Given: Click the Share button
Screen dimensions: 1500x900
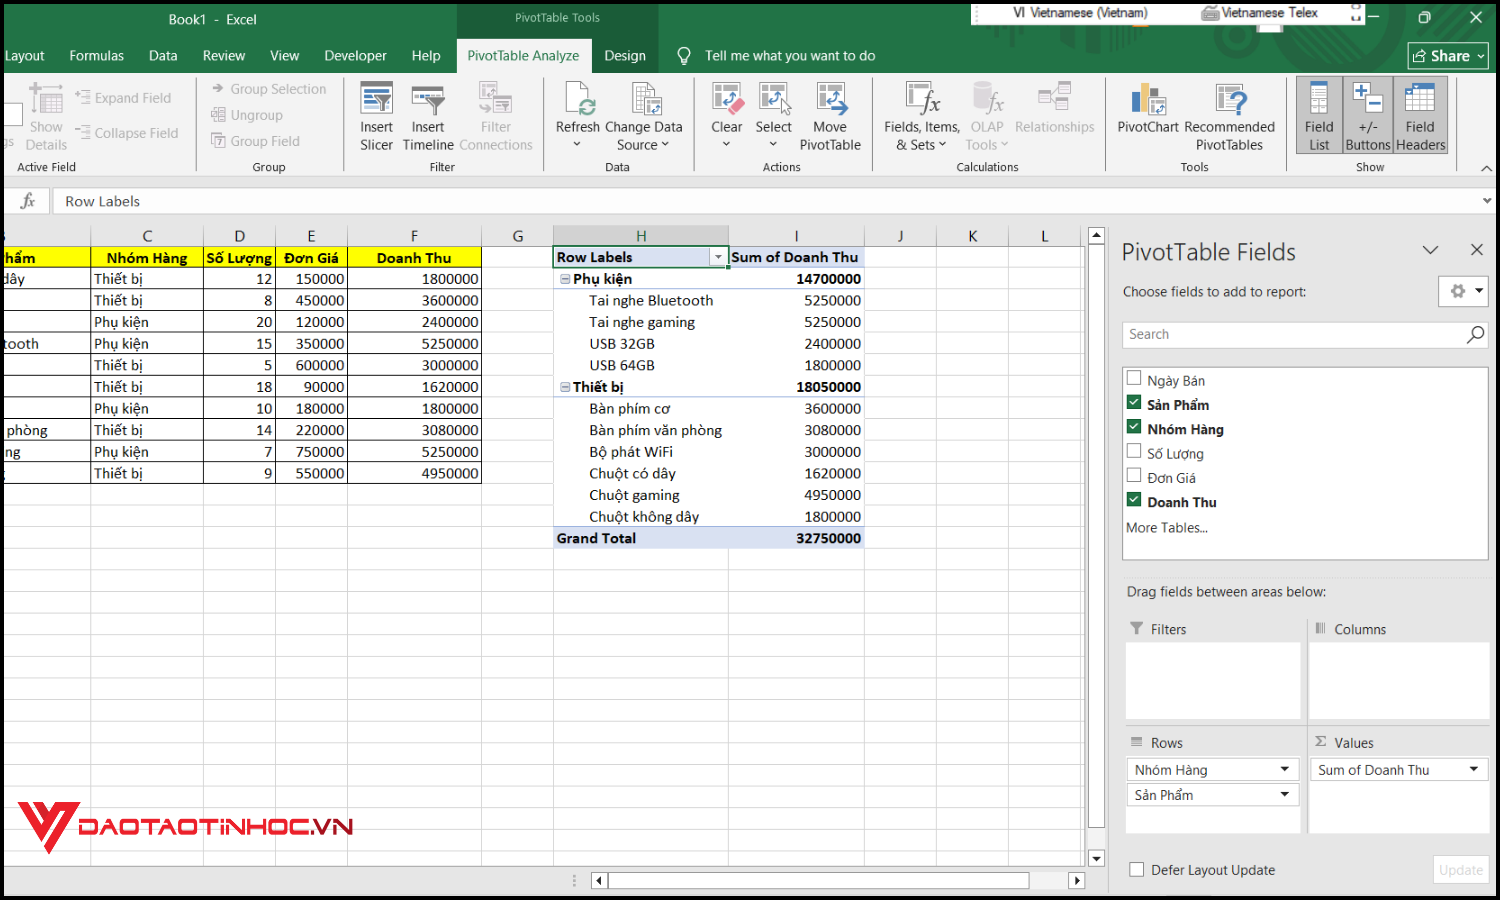Looking at the screenshot, I should pyautogui.click(x=1447, y=55).
